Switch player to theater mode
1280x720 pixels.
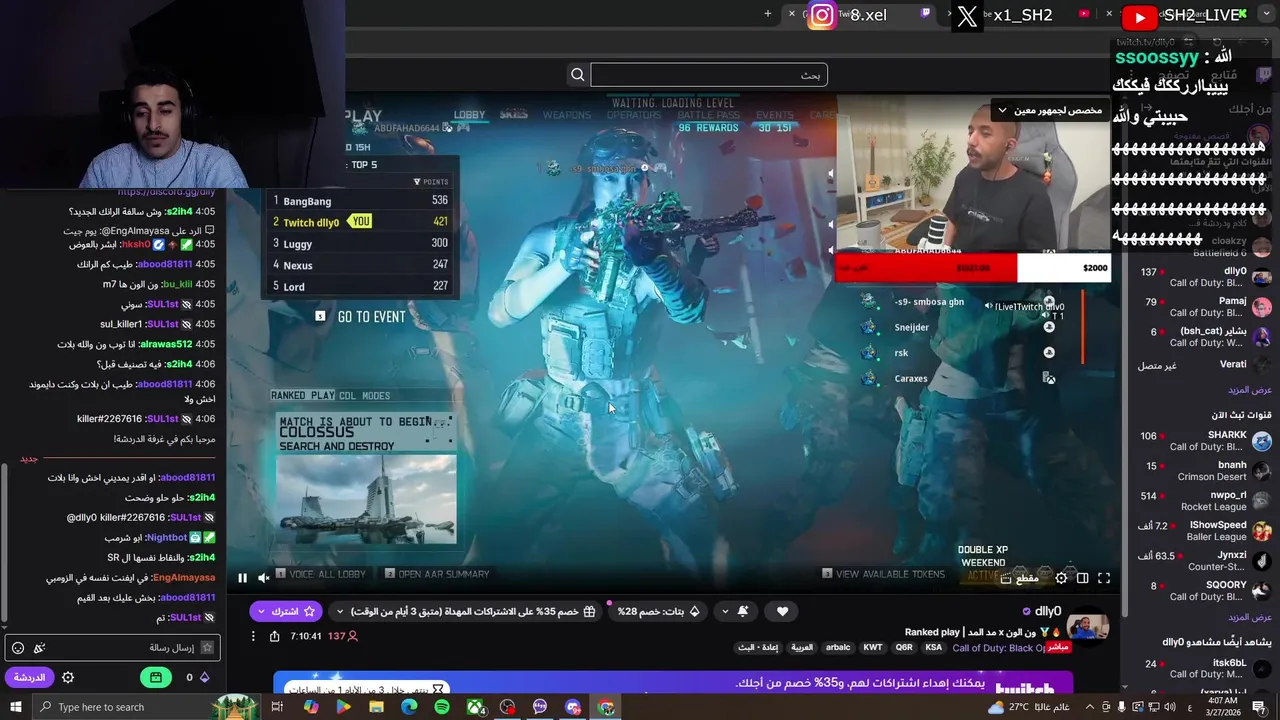tap(1082, 578)
